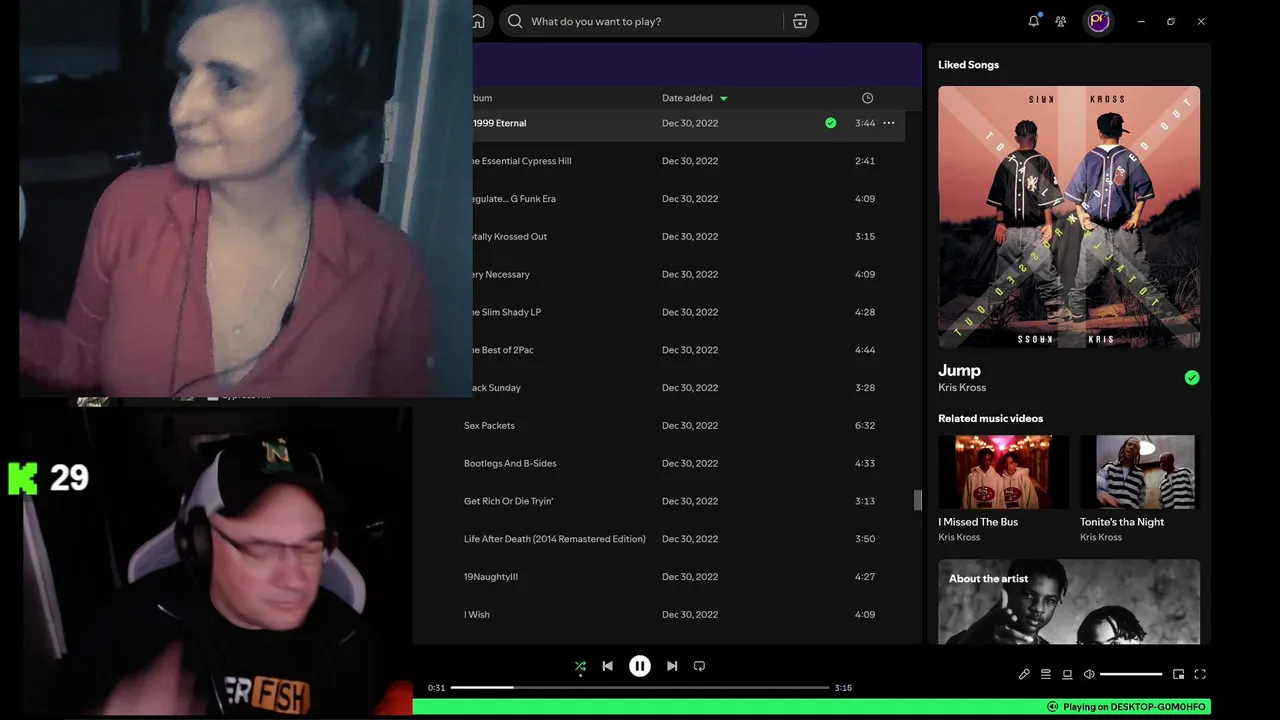
Task: Open I Missed The Bus title link
Action: [978, 522]
